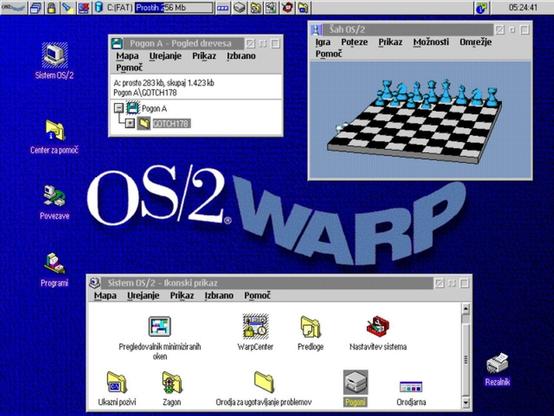Click the window list icon in WarpCenter
Viewport: 554px width, 416px height.
[x=36, y=8]
